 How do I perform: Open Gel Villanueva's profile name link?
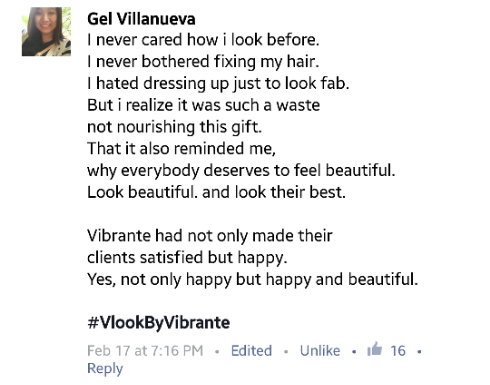[x=141, y=19]
